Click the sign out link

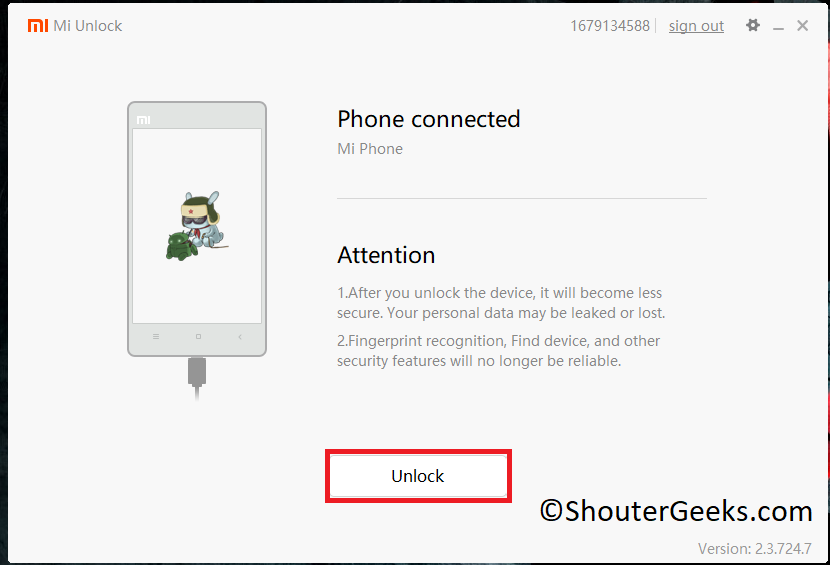(696, 26)
